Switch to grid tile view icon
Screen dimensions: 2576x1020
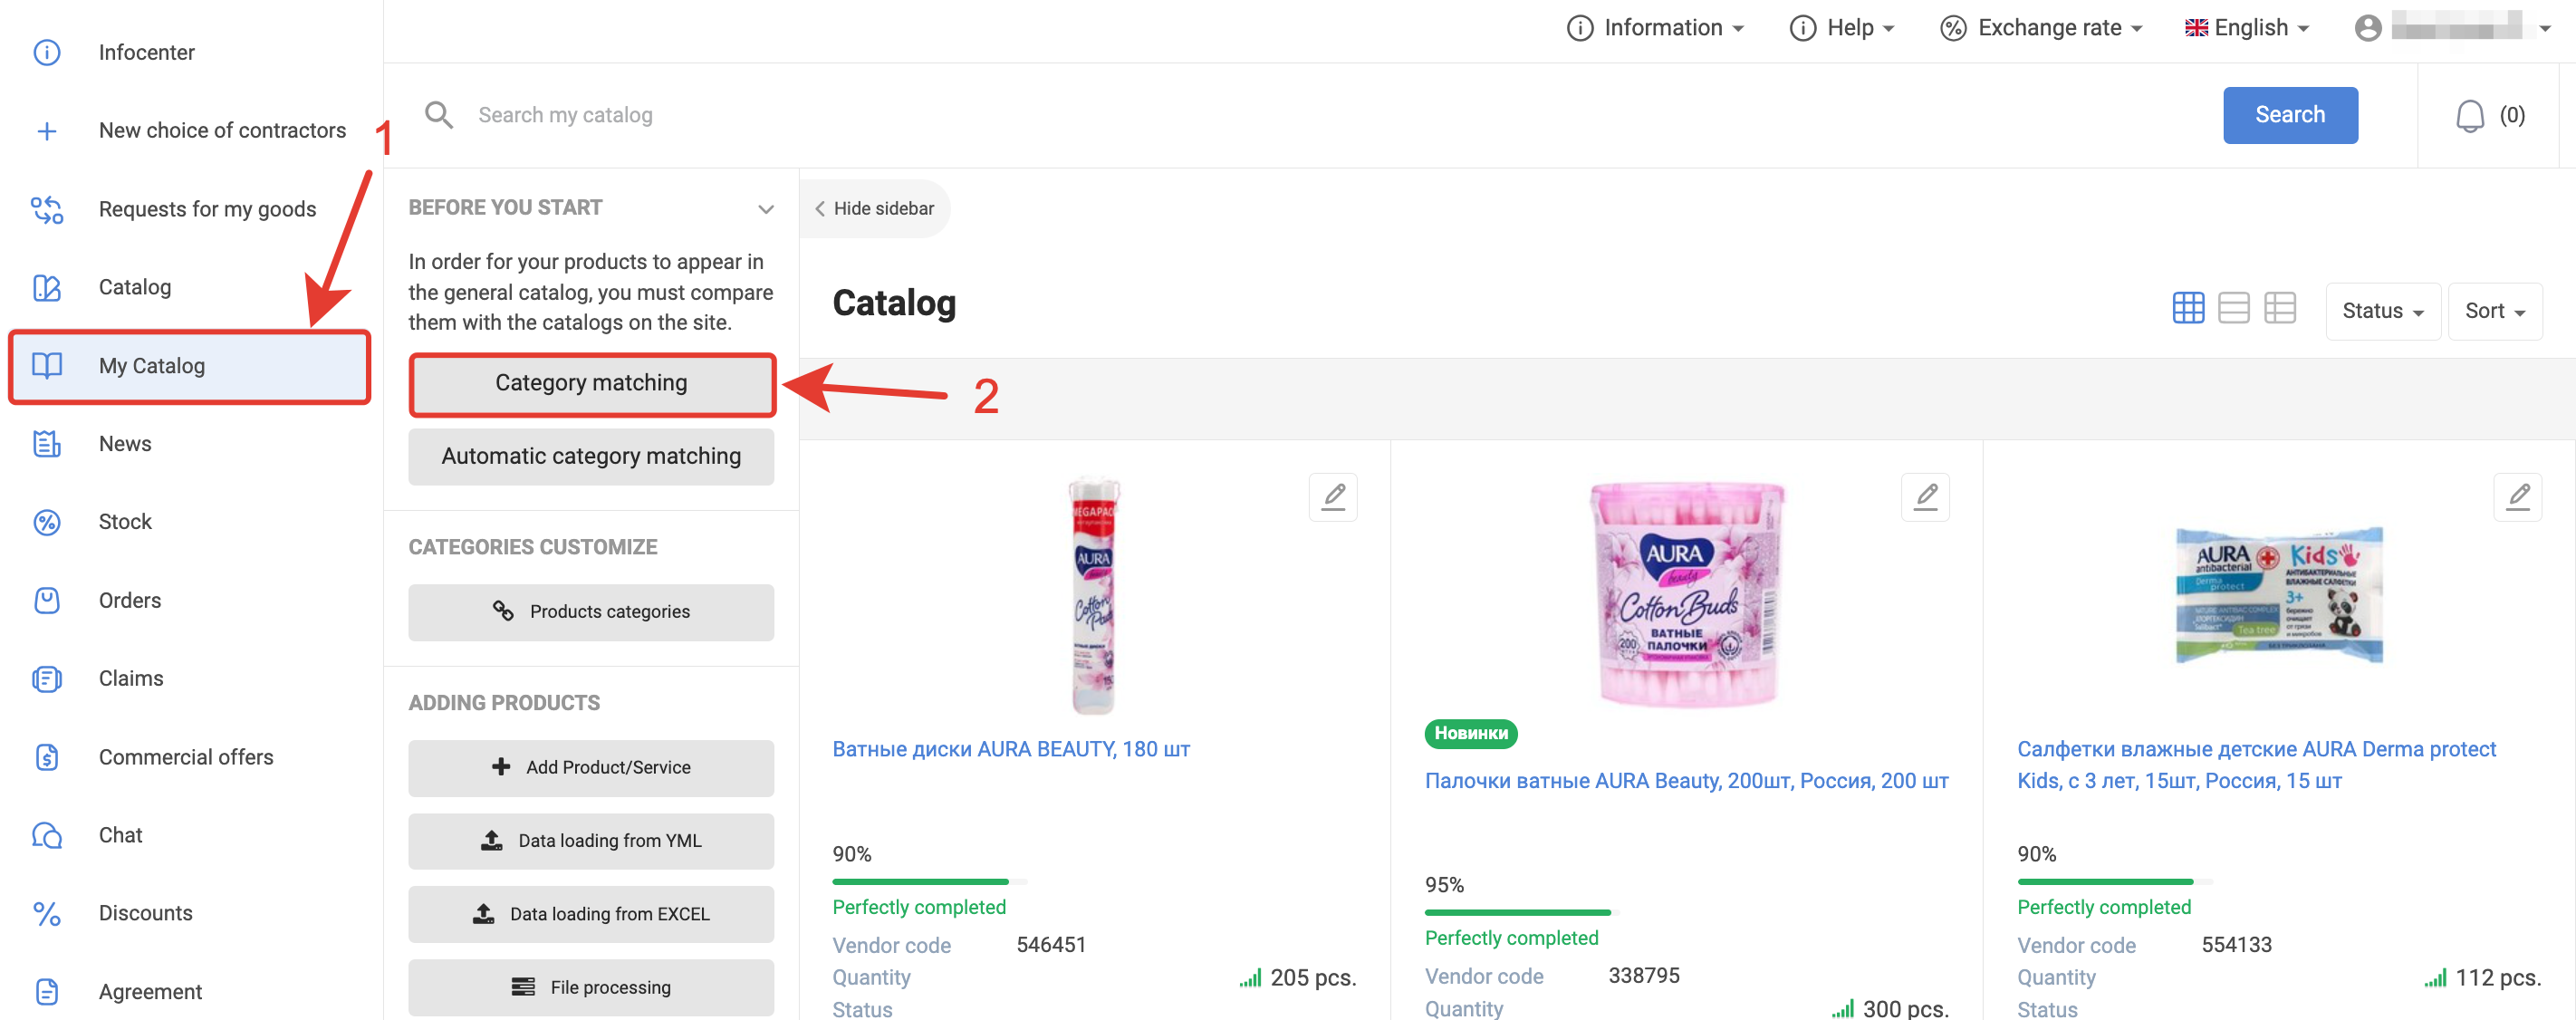coord(2188,308)
